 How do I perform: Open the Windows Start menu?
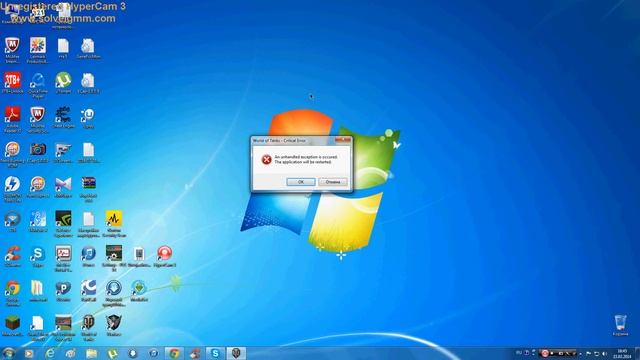click(8, 353)
